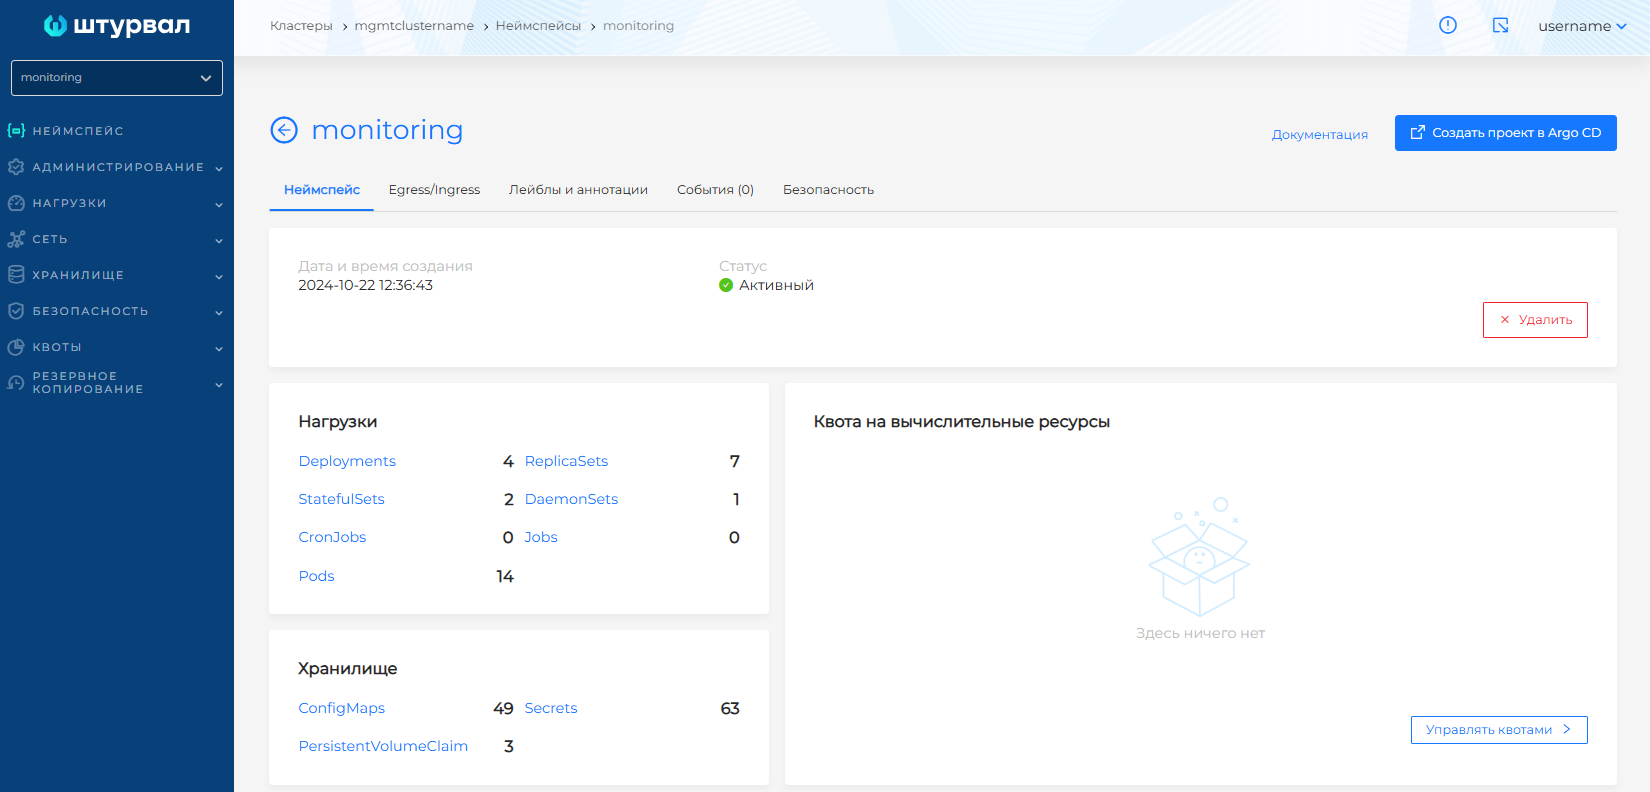
Task: Open the Deployments link
Action: [x=347, y=461]
